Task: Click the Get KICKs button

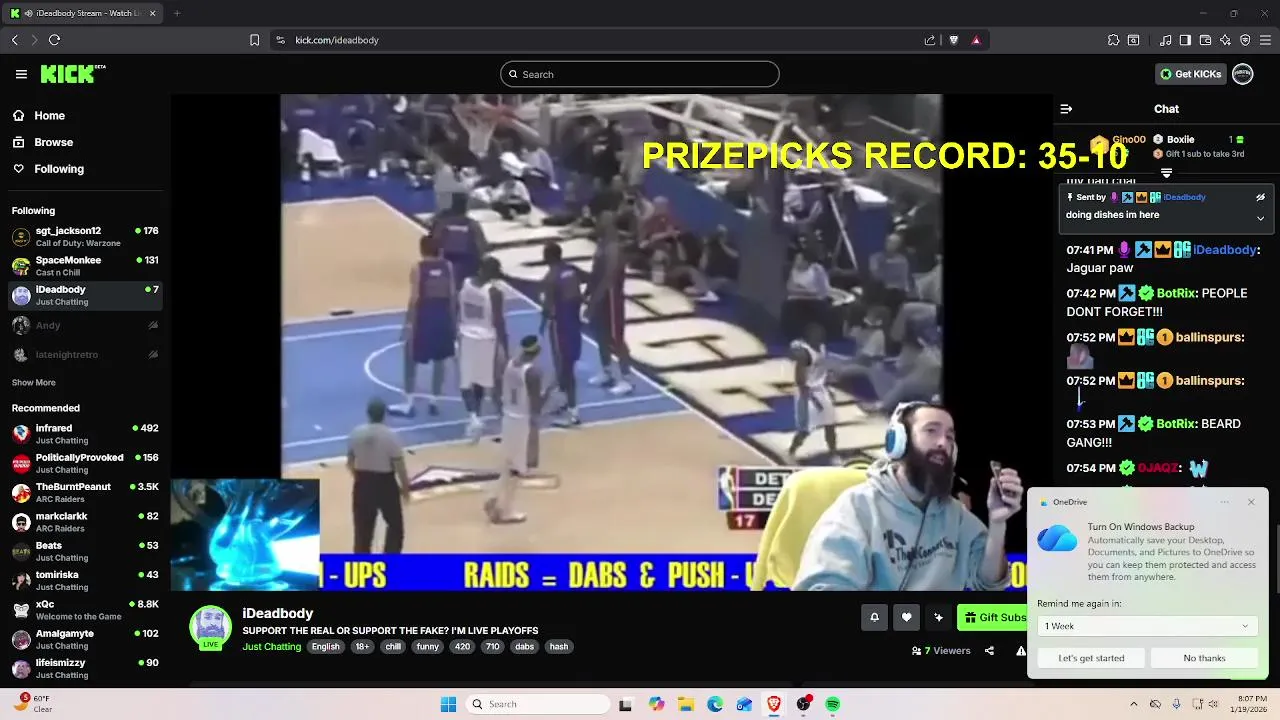Action: point(1190,74)
